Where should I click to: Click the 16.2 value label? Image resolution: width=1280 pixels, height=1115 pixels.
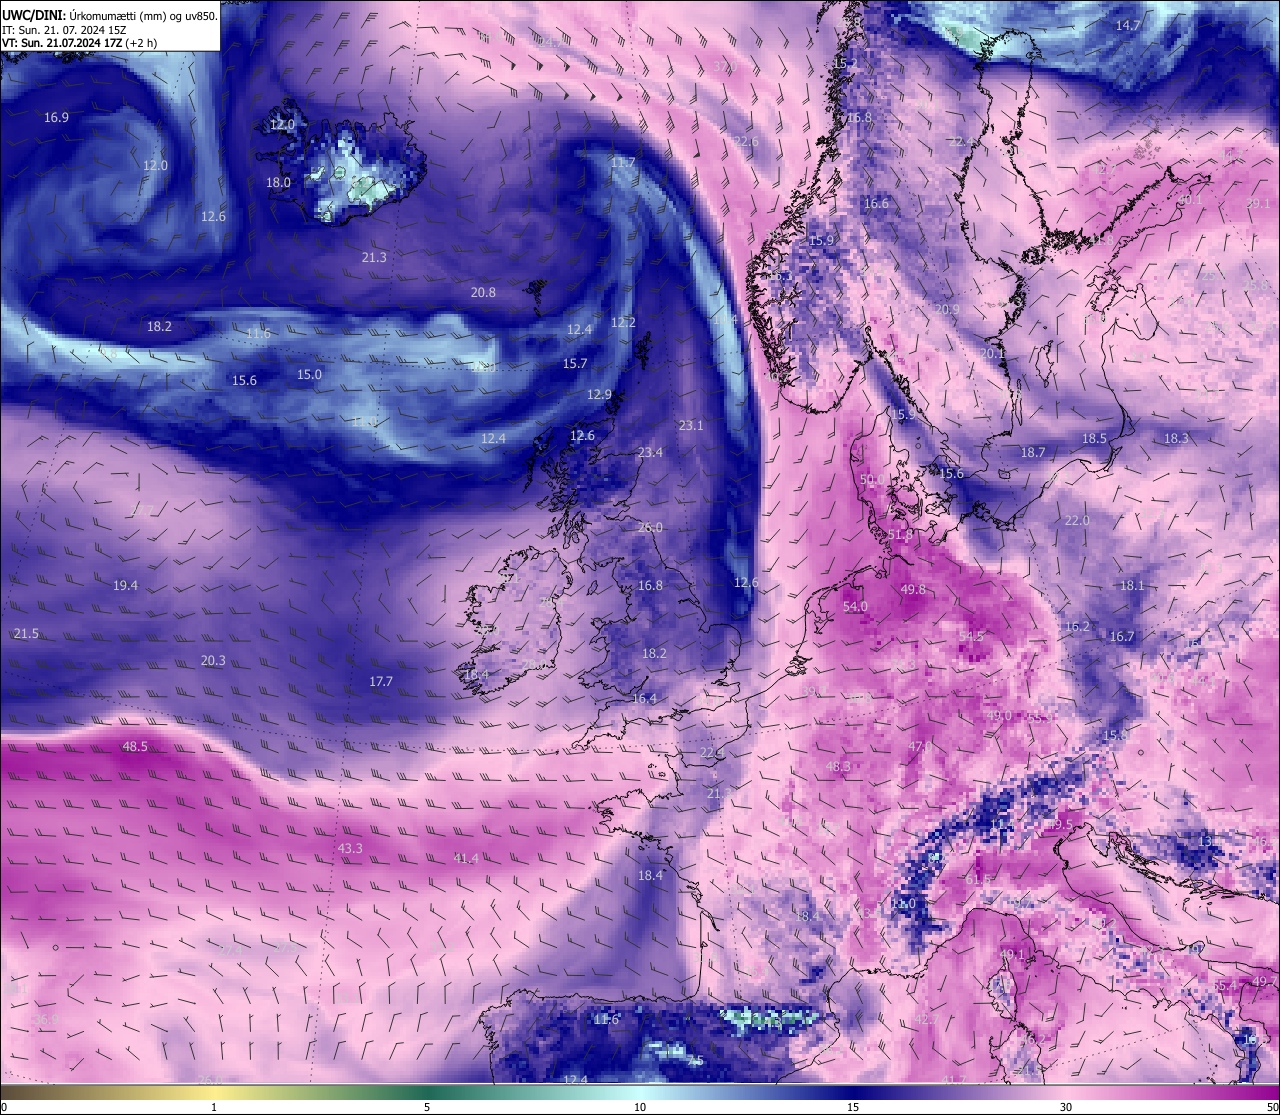coord(1077,627)
